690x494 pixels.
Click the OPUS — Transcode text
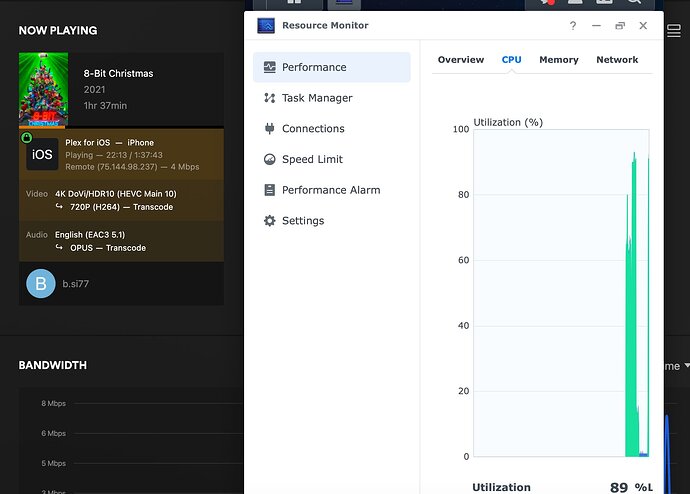point(108,248)
